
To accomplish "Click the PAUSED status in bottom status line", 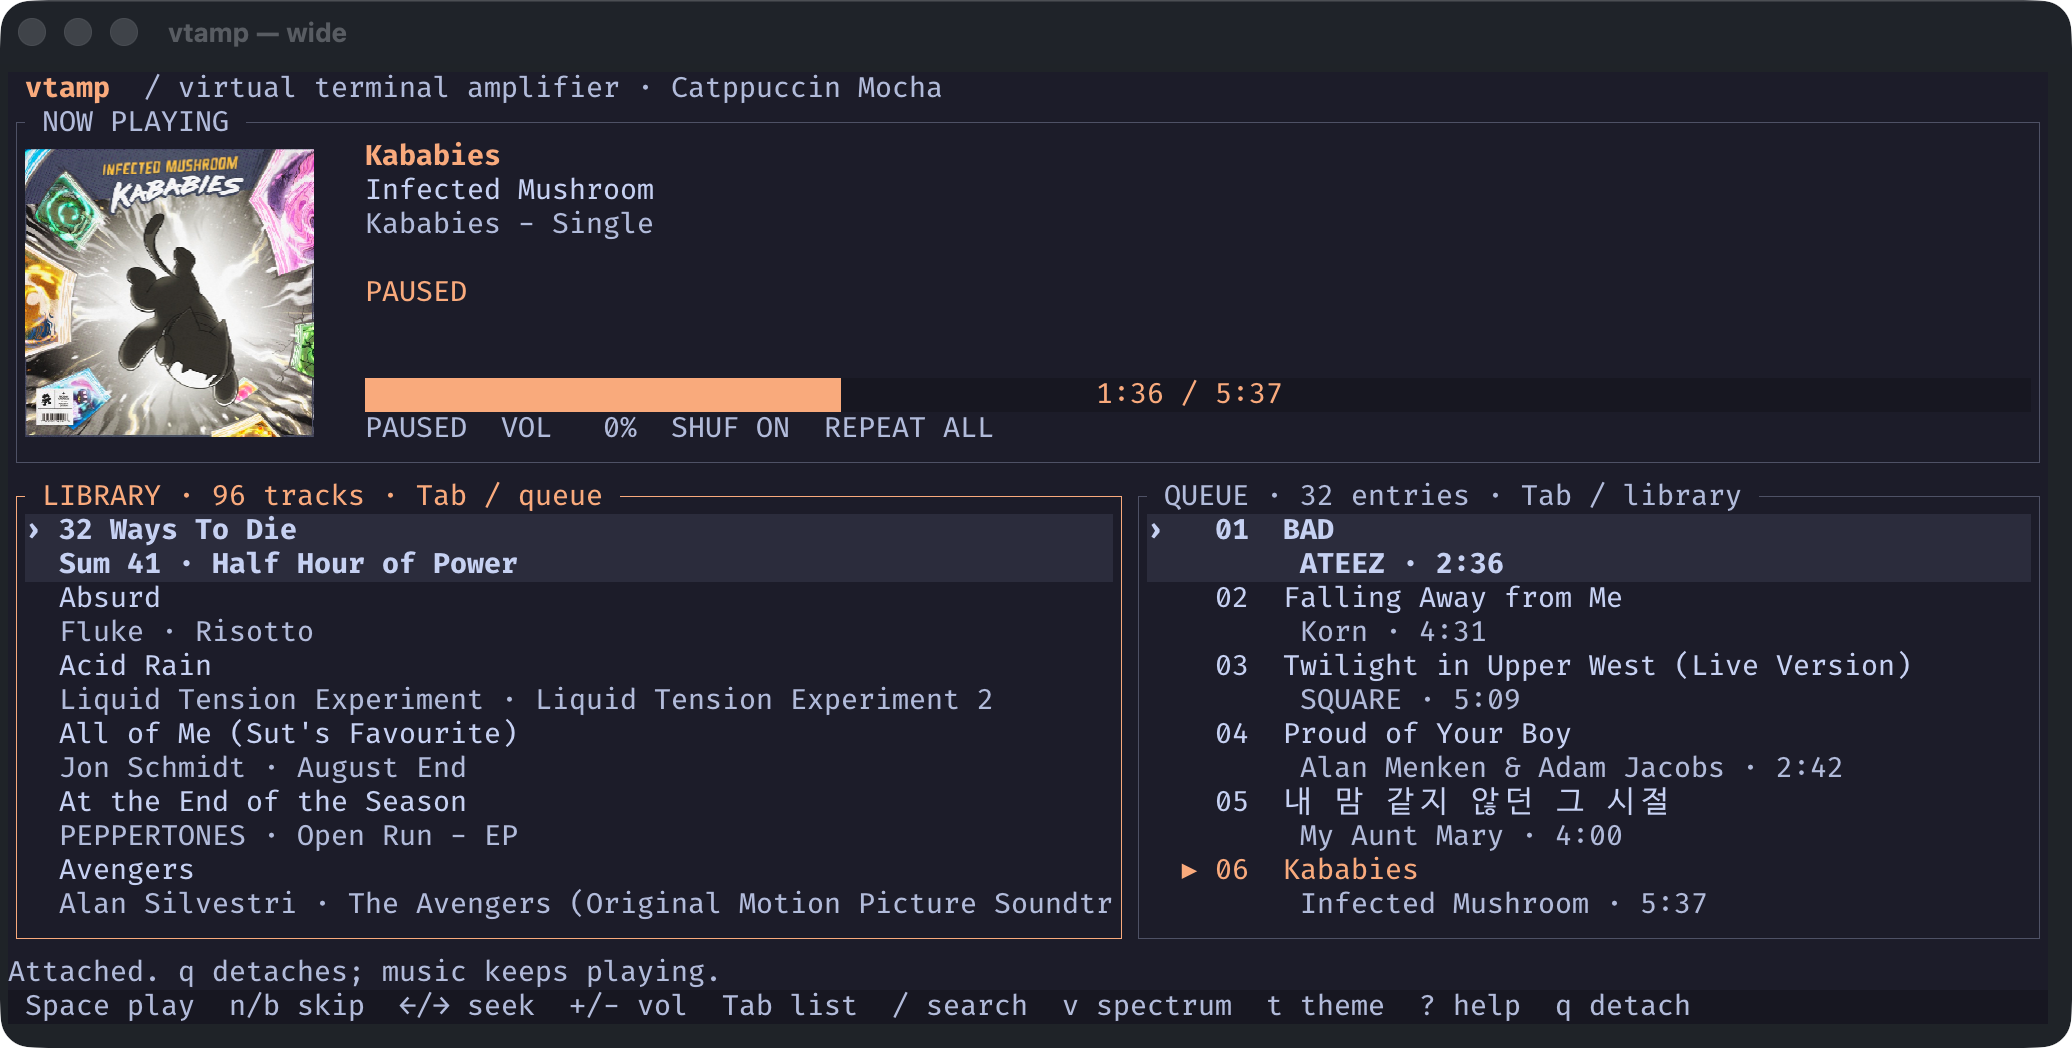I will coord(416,428).
